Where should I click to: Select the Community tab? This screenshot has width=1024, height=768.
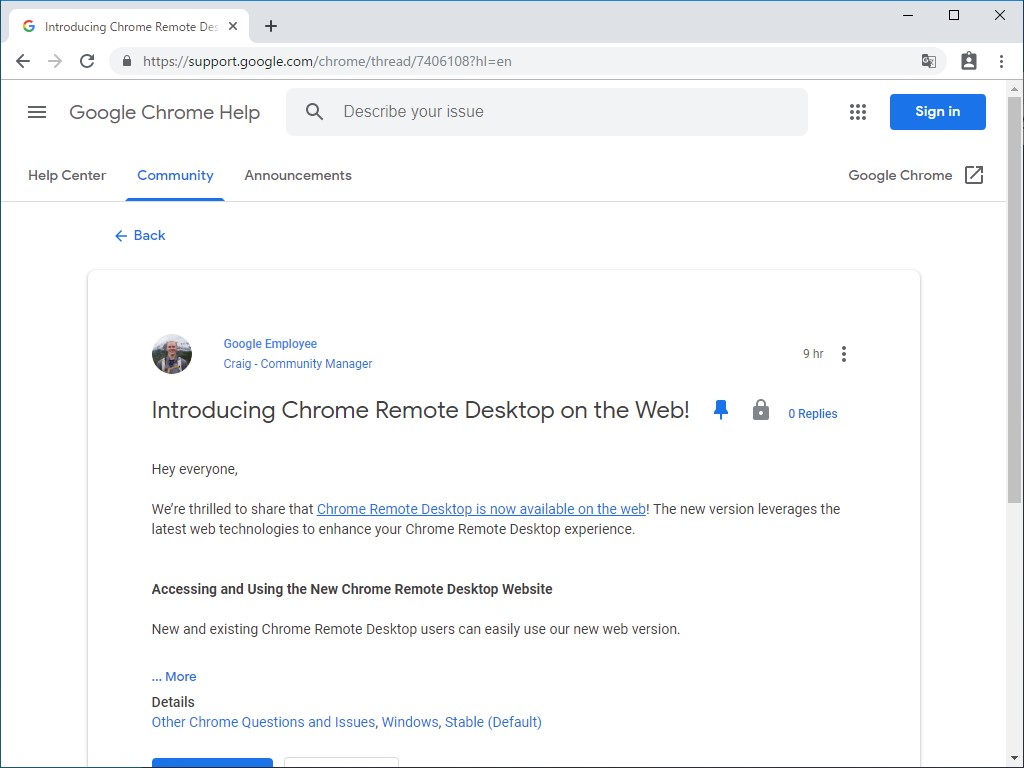(x=175, y=175)
